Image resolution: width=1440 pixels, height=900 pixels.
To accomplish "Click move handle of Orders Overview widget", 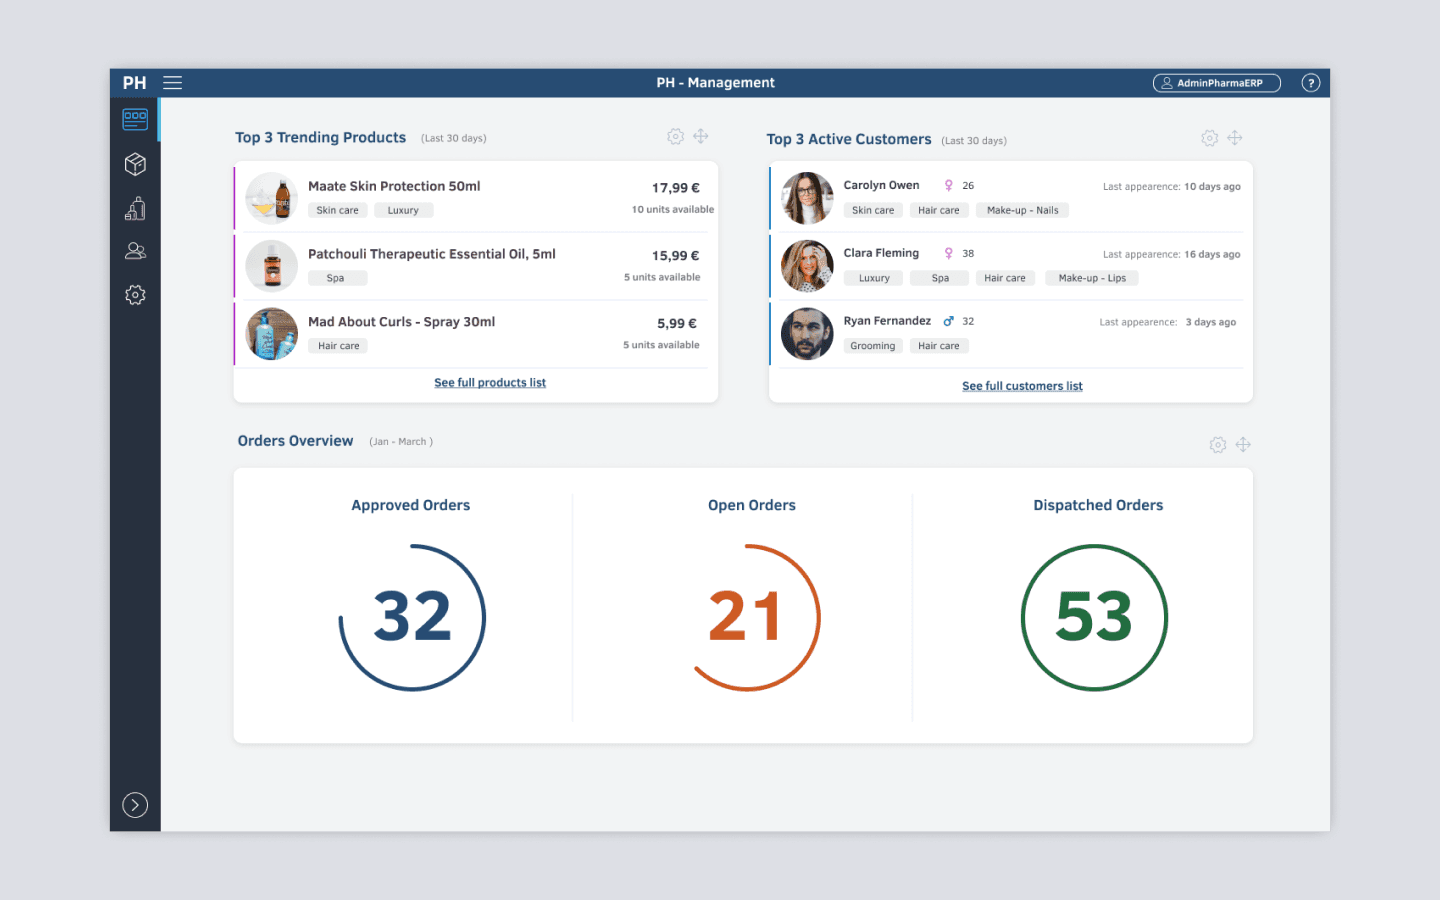I will pyautogui.click(x=1243, y=444).
